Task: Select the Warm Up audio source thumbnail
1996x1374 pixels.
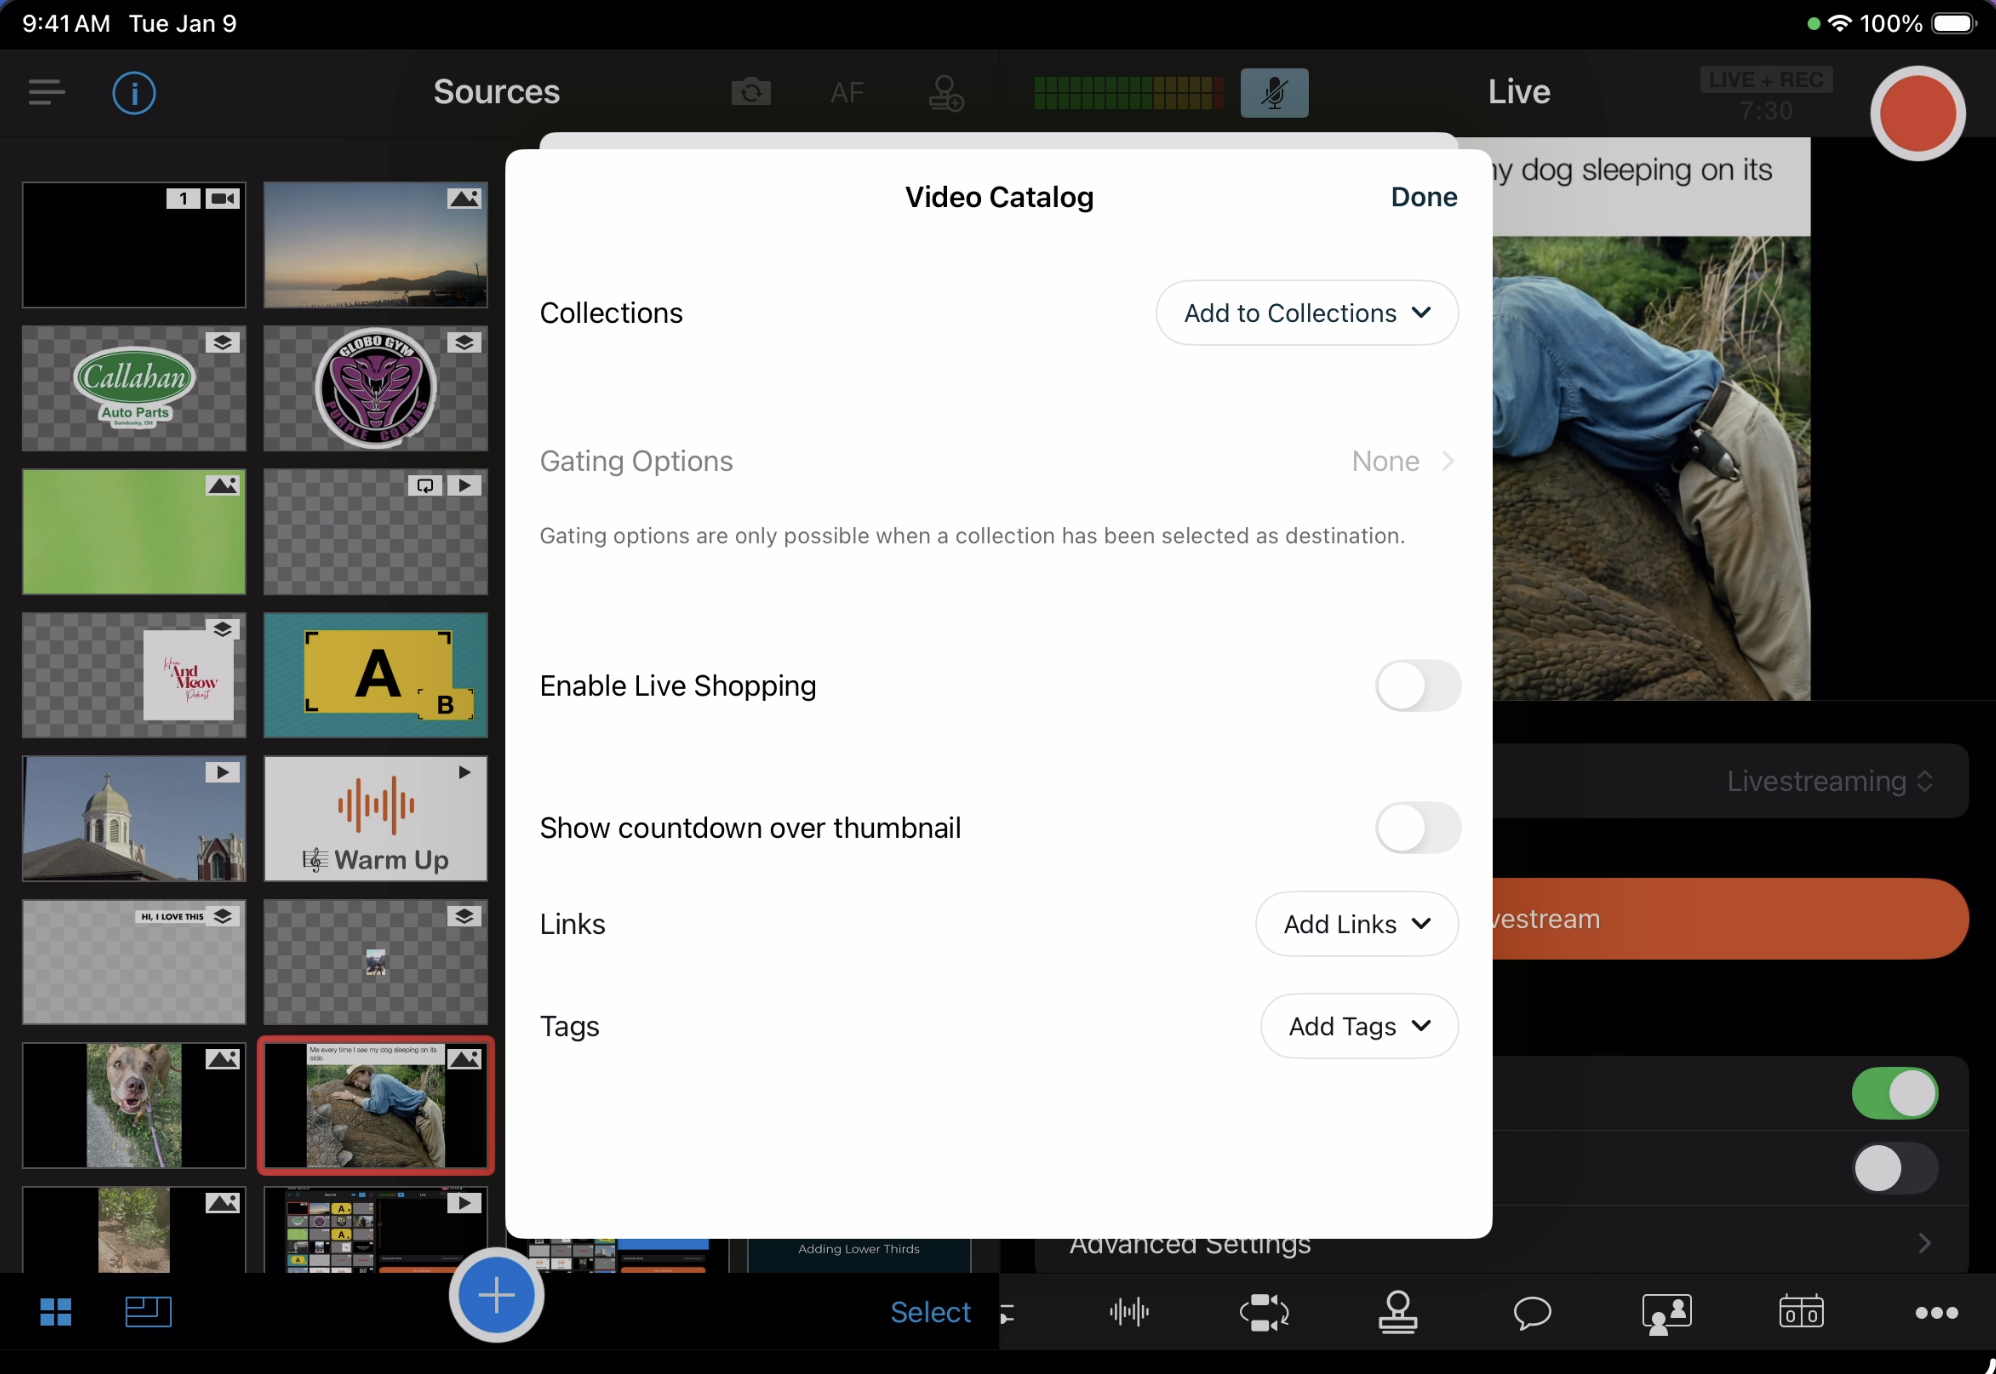Action: [375, 819]
